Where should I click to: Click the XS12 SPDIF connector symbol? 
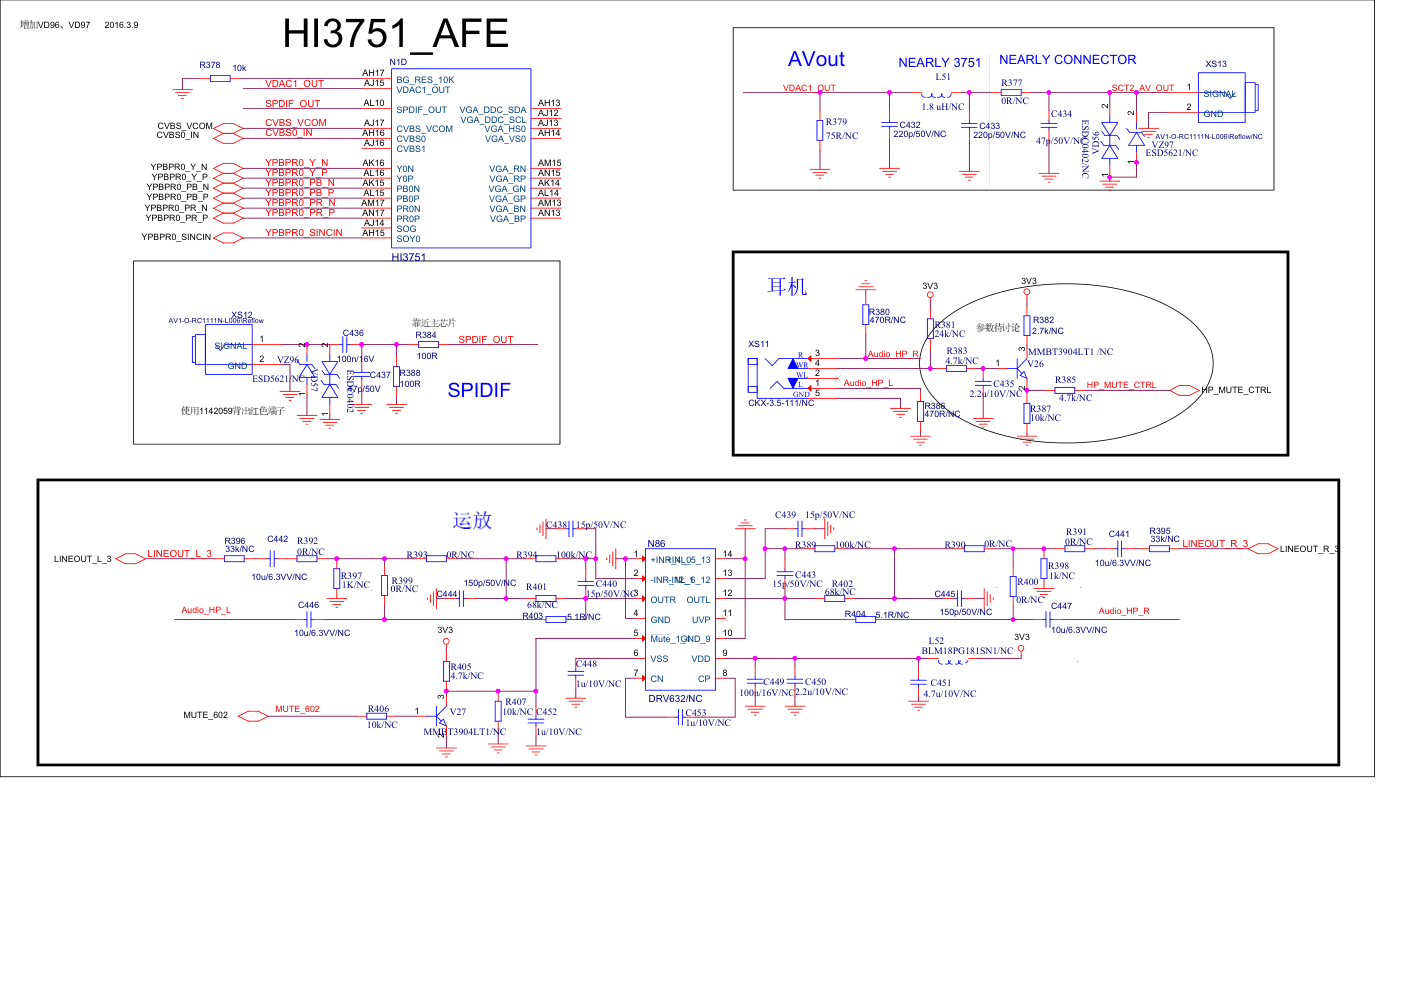tap(222, 350)
